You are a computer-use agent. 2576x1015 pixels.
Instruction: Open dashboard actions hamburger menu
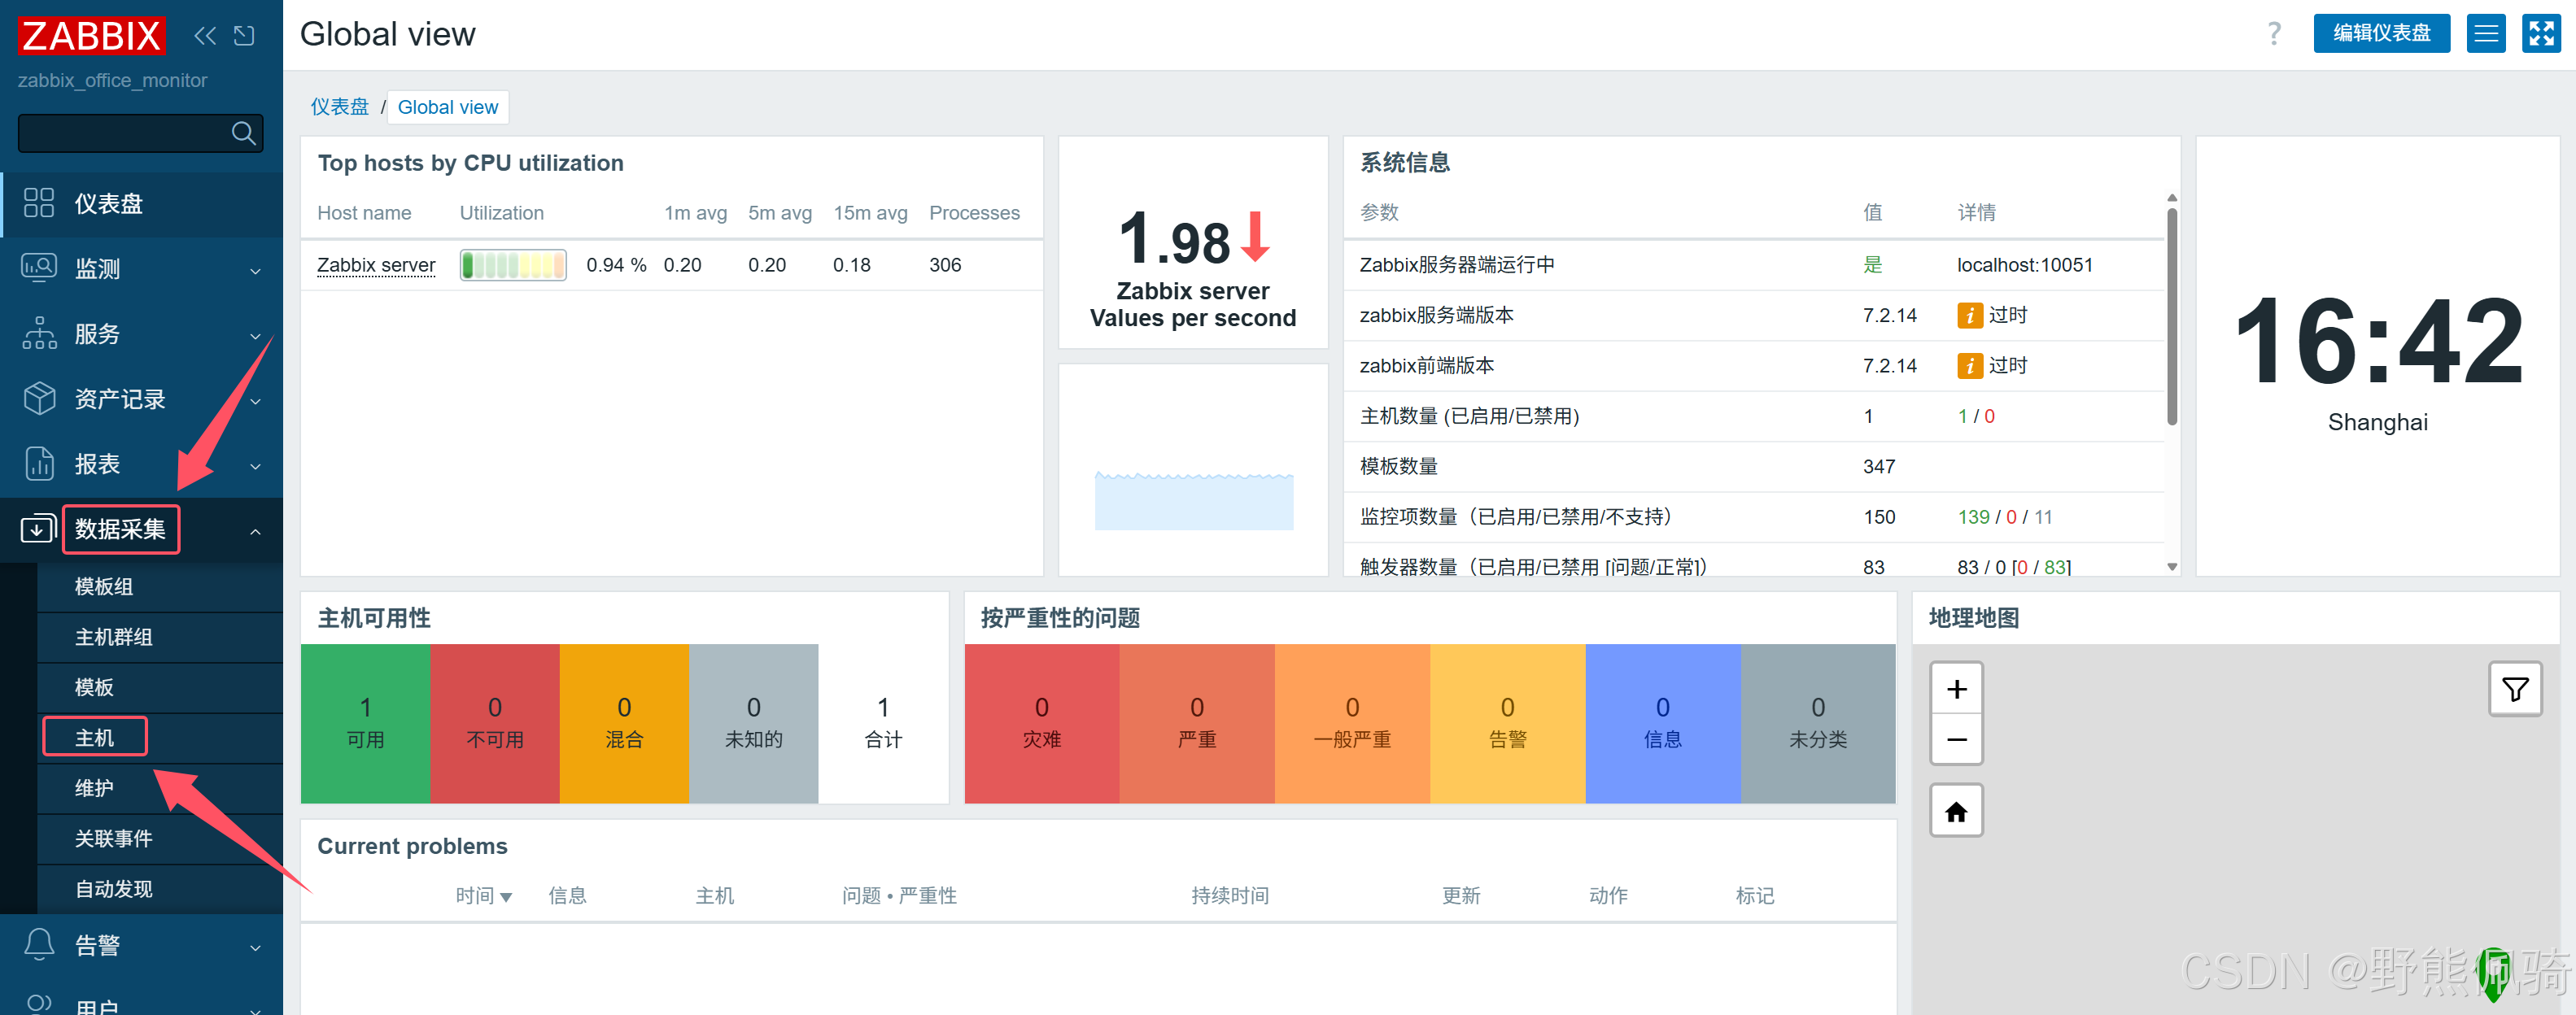click(x=2485, y=34)
